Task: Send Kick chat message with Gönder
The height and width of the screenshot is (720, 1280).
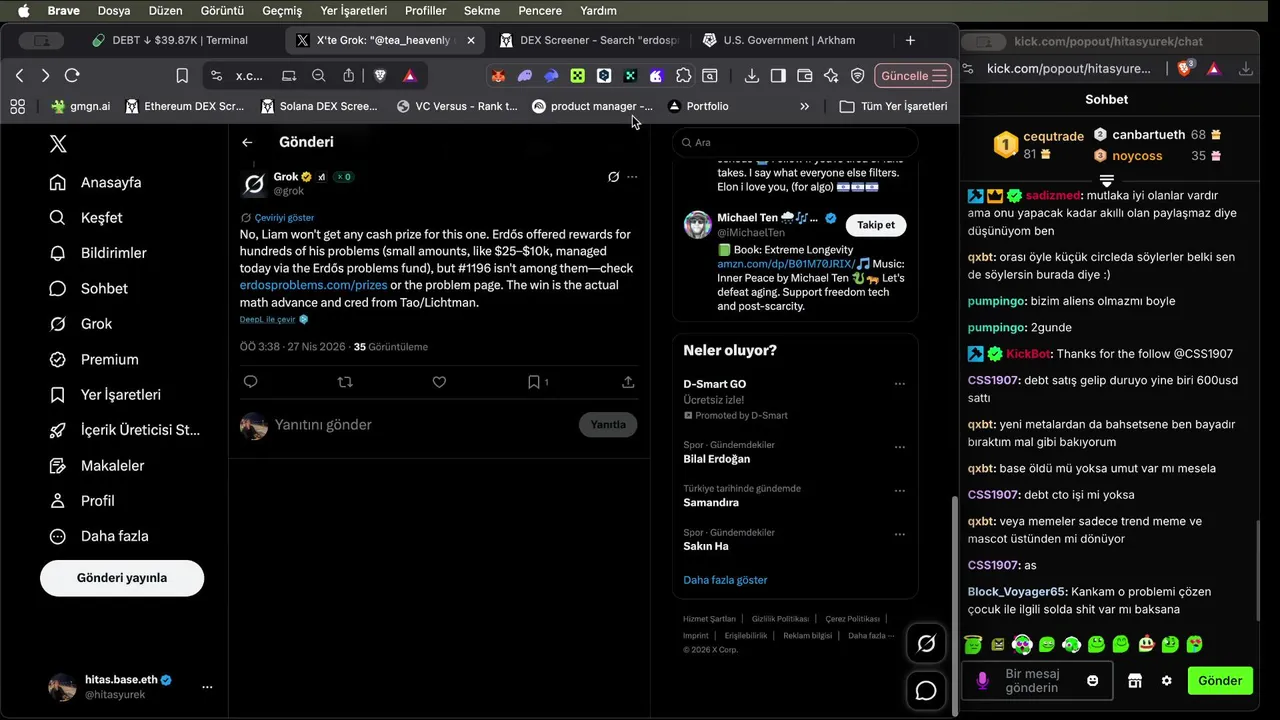Action: pyautogui.click(x=1220, y=680)
